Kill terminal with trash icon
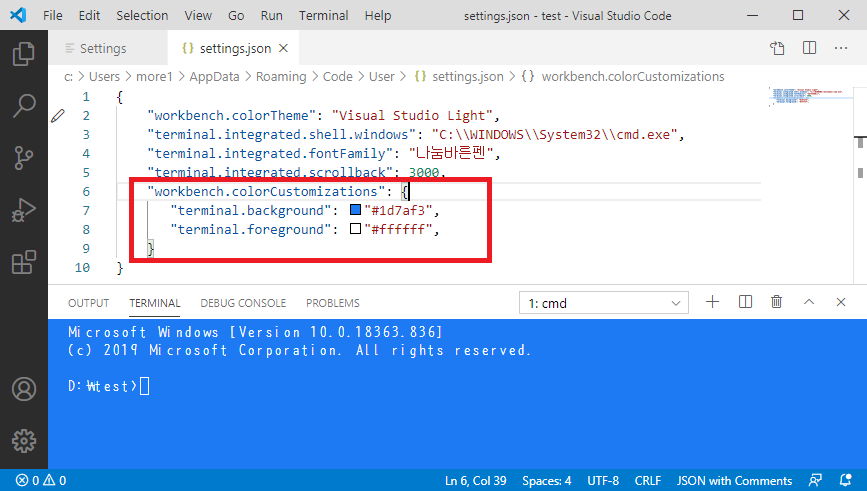This screenshot has width=867, height=491. [777, 302]
